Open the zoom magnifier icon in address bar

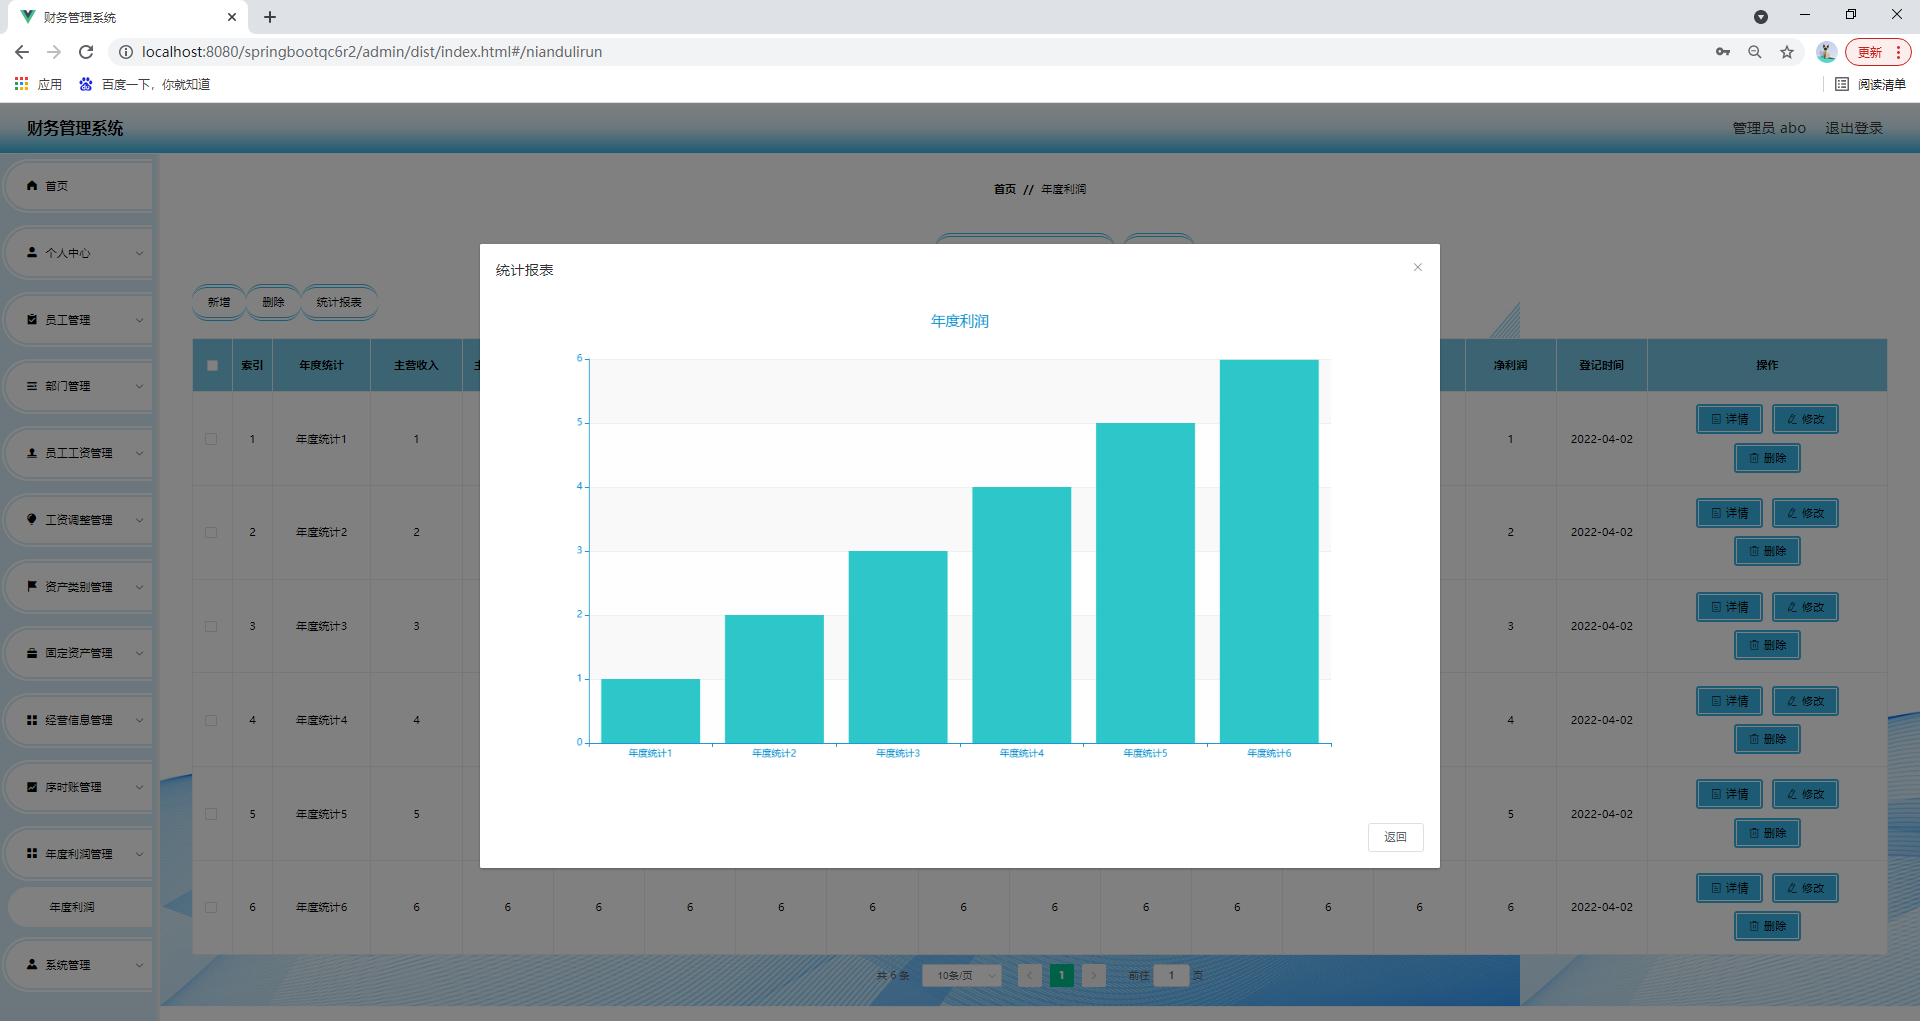1755,52
